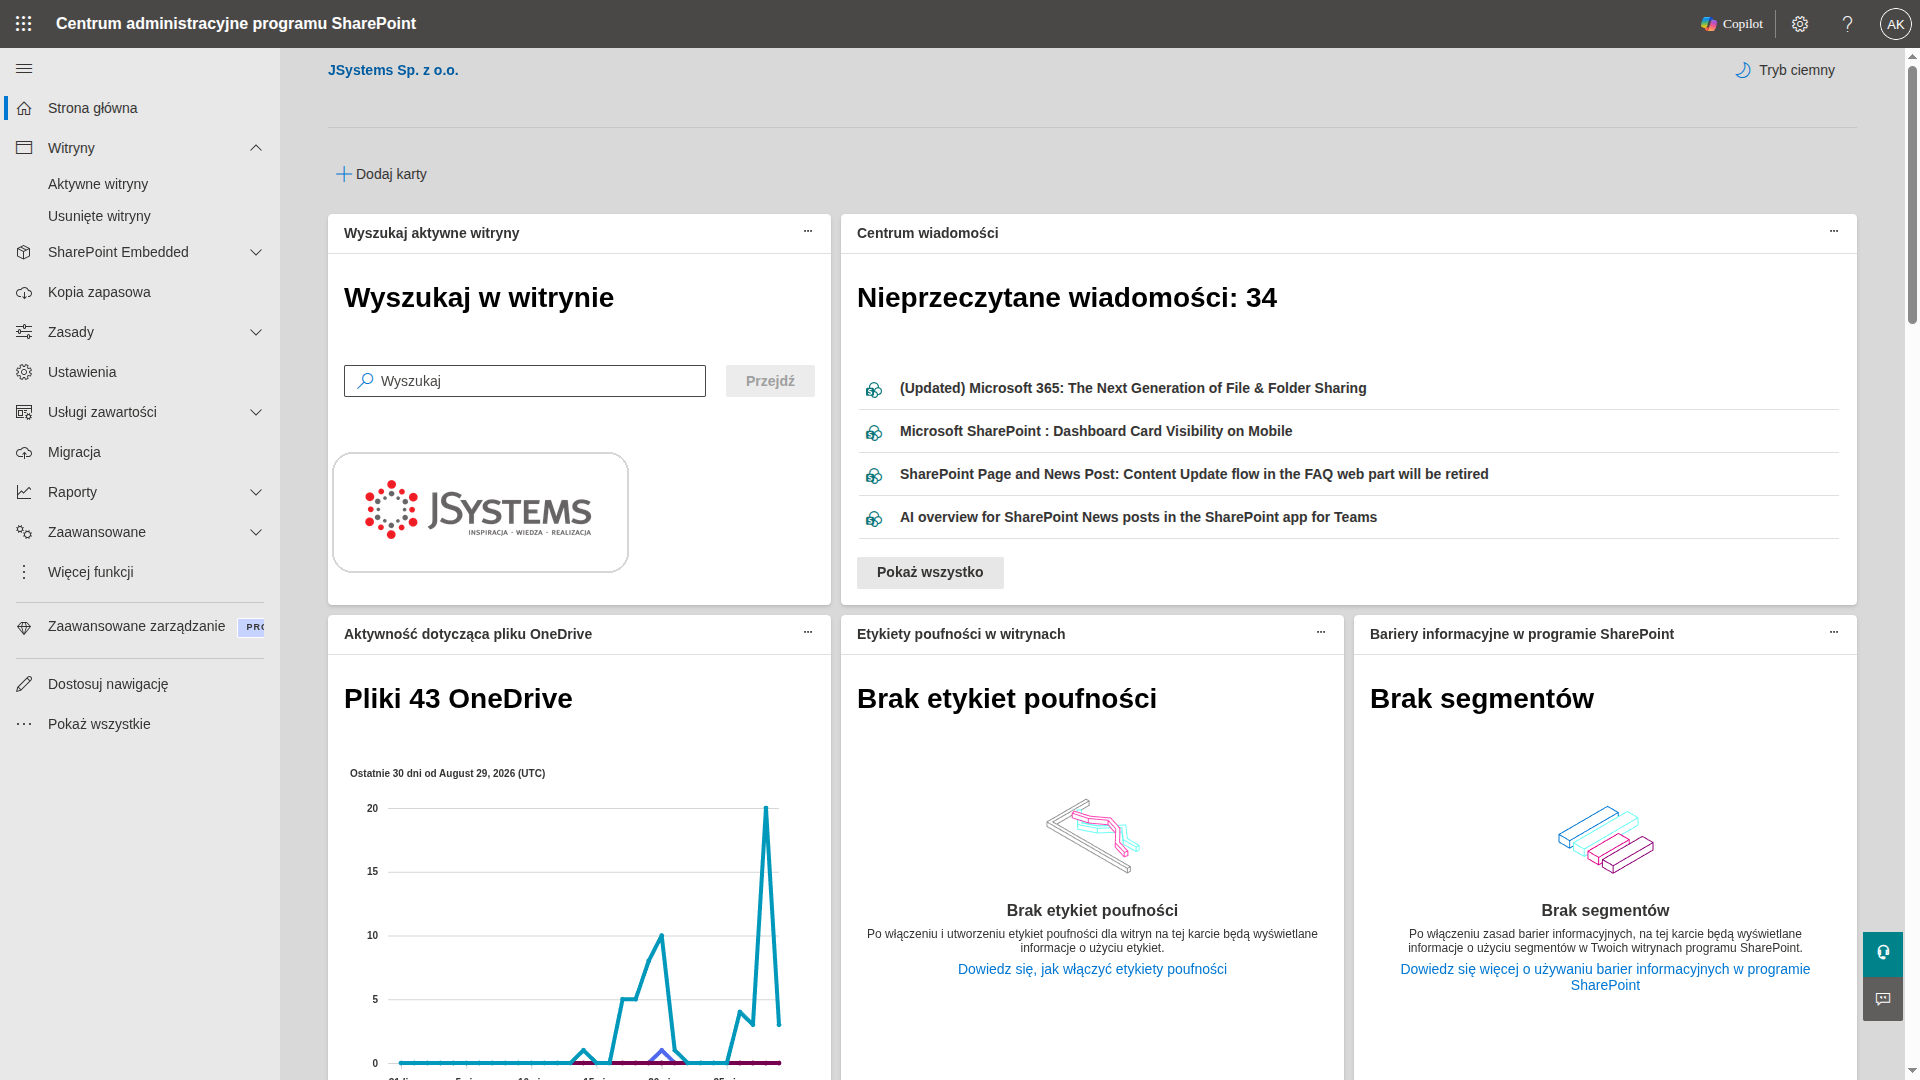The width and height of the screenshot is (1920, 1080).
Task: Open more options on Etykiety poufności card
Action: (1321, 632)
